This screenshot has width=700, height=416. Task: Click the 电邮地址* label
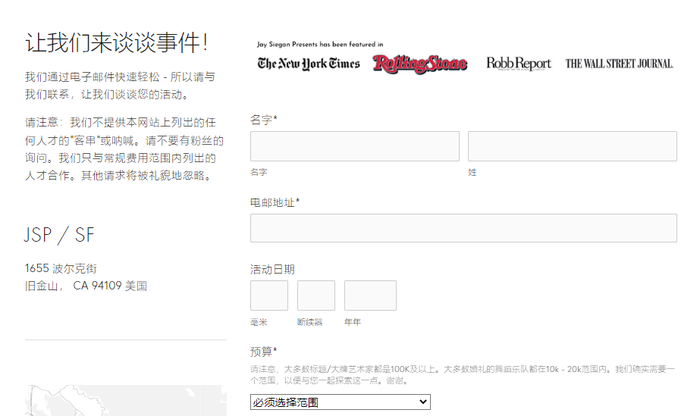pyautogui.click(x=275, y=203)
